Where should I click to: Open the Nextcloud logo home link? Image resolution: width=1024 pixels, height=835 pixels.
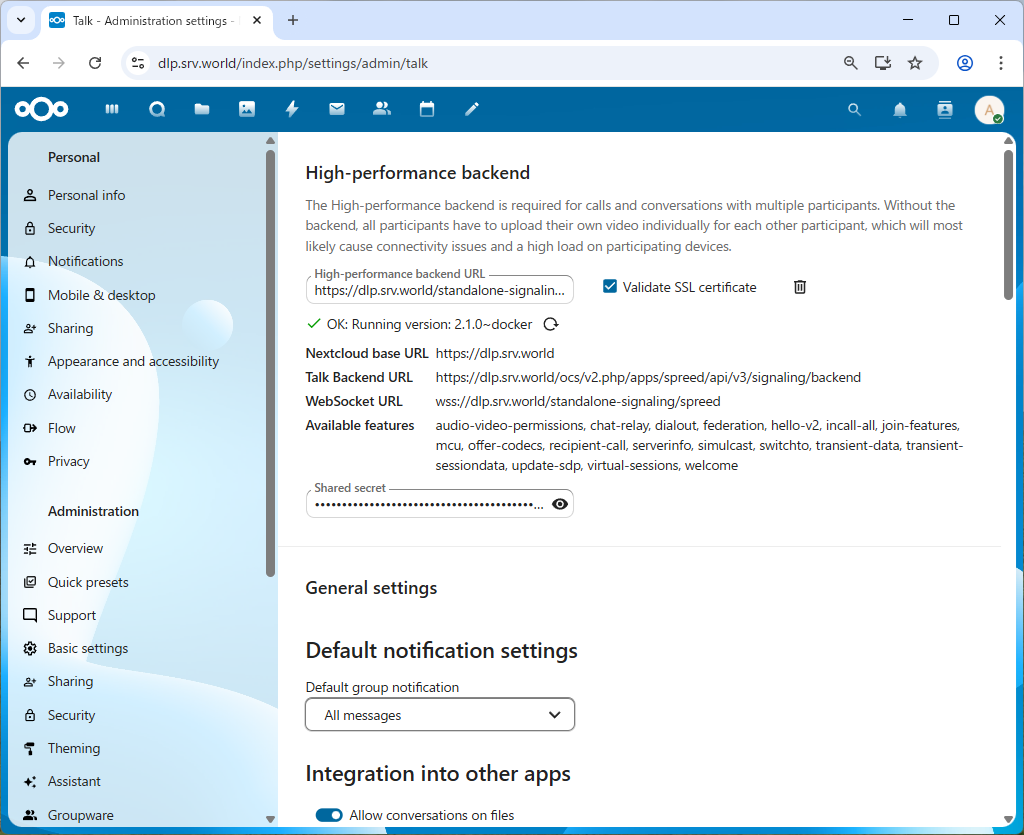tap(42, 109)
